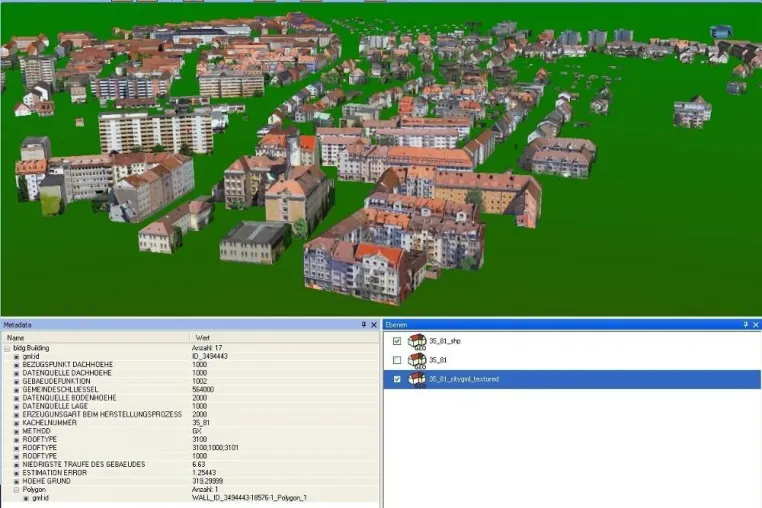The image size is (762, 508).
Task: Select the HOEHE GRUND attribute row
Action: (190, 481)
